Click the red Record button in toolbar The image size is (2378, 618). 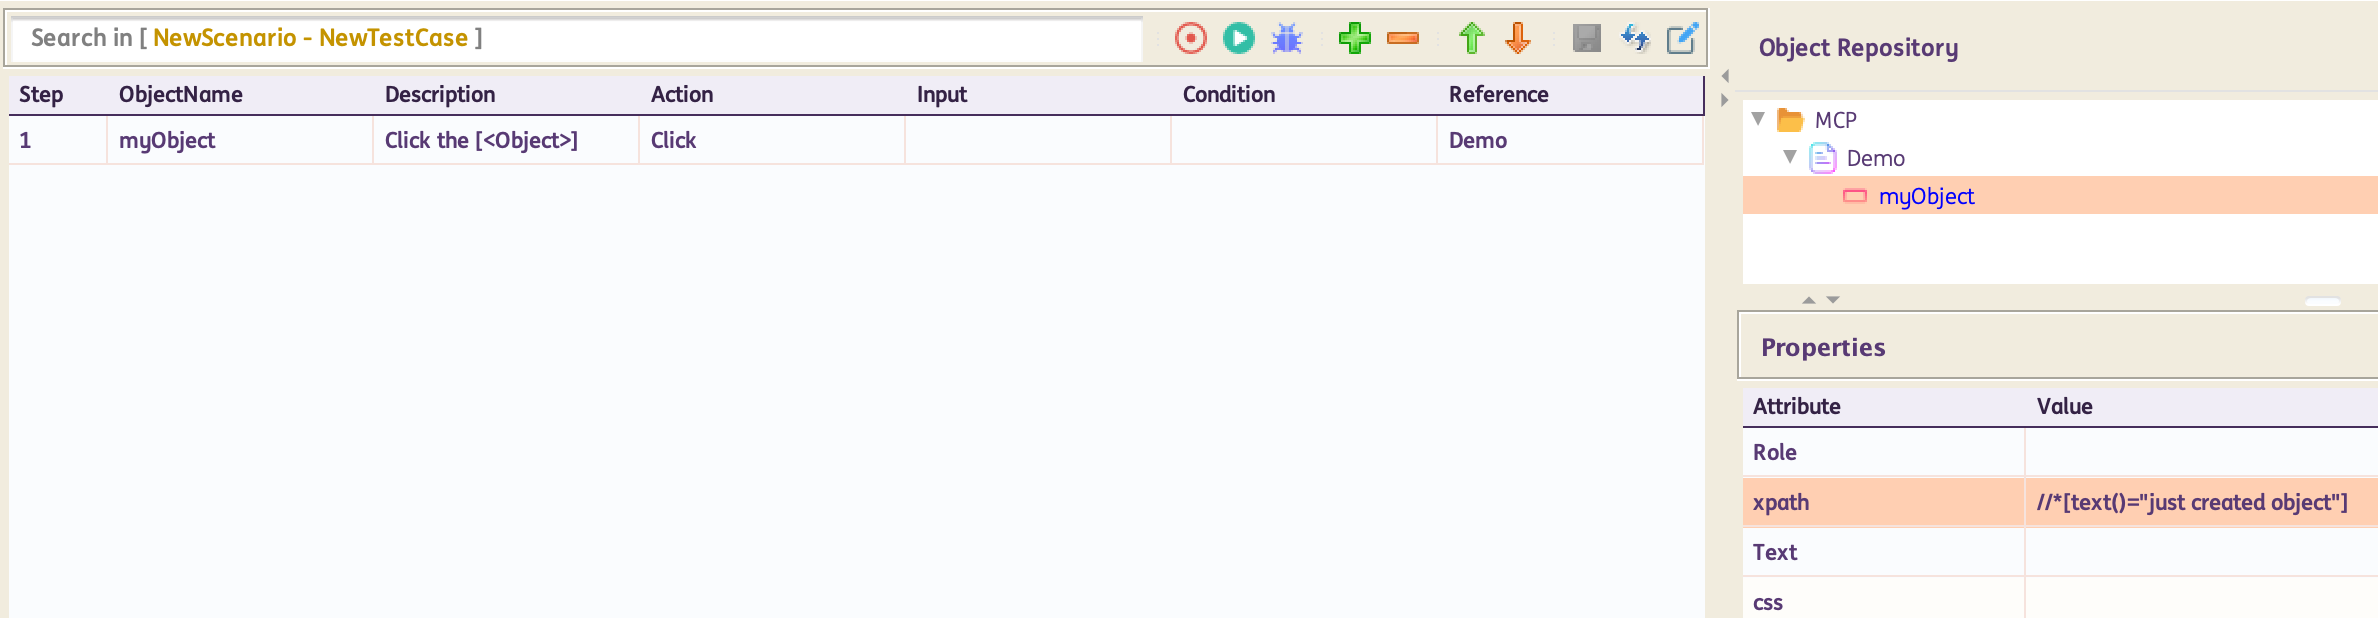[x=1190, y=39]
